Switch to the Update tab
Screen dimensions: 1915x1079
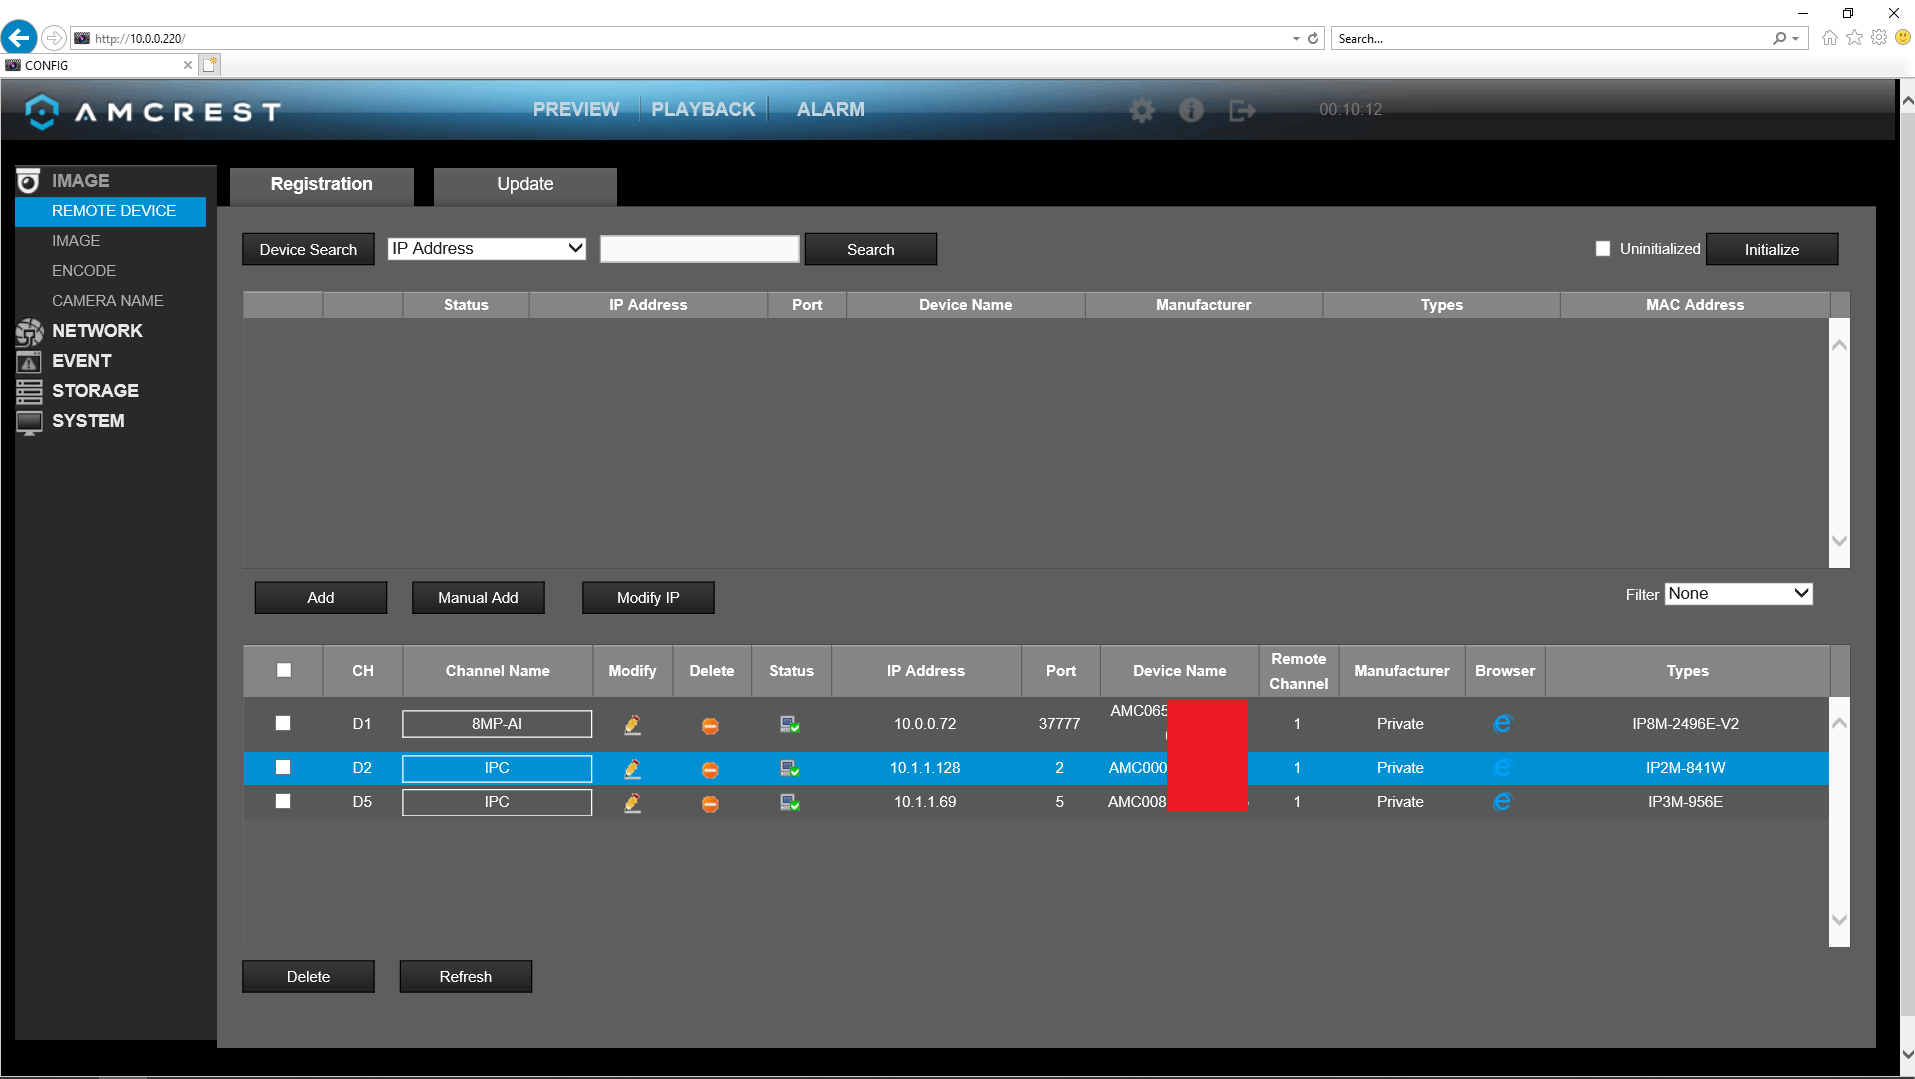[525, 186]
